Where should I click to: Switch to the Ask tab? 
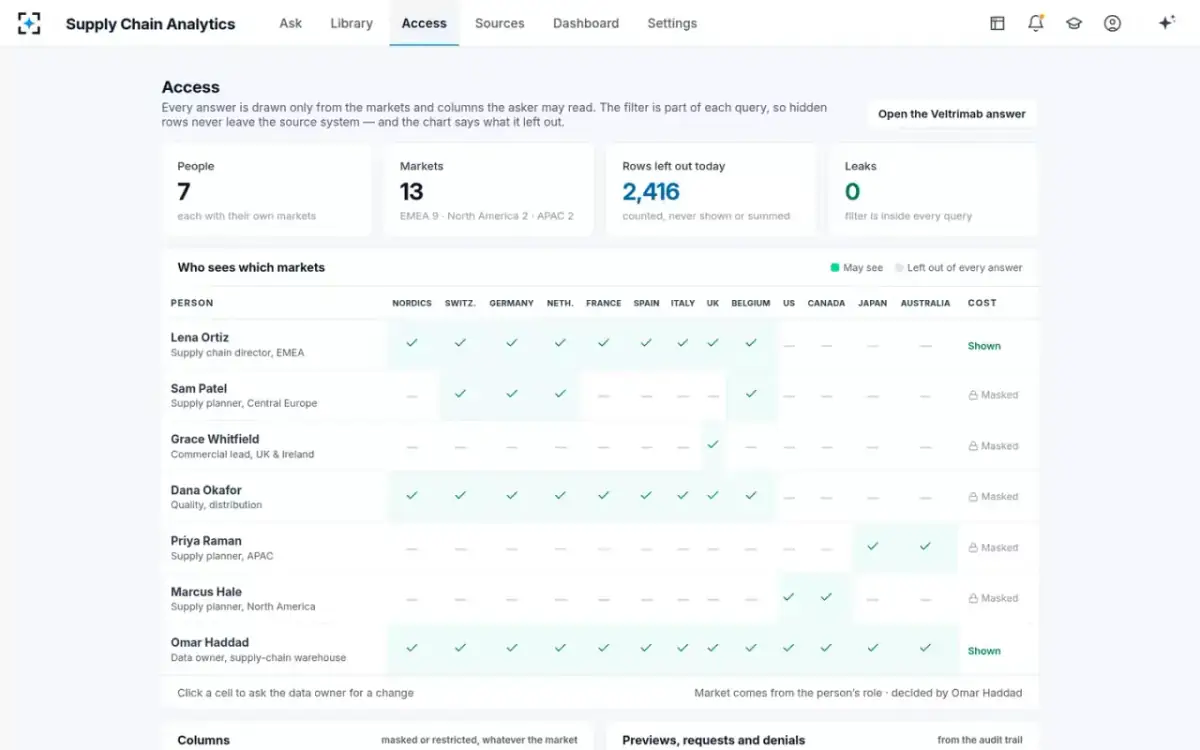click(x=291, y=23)
